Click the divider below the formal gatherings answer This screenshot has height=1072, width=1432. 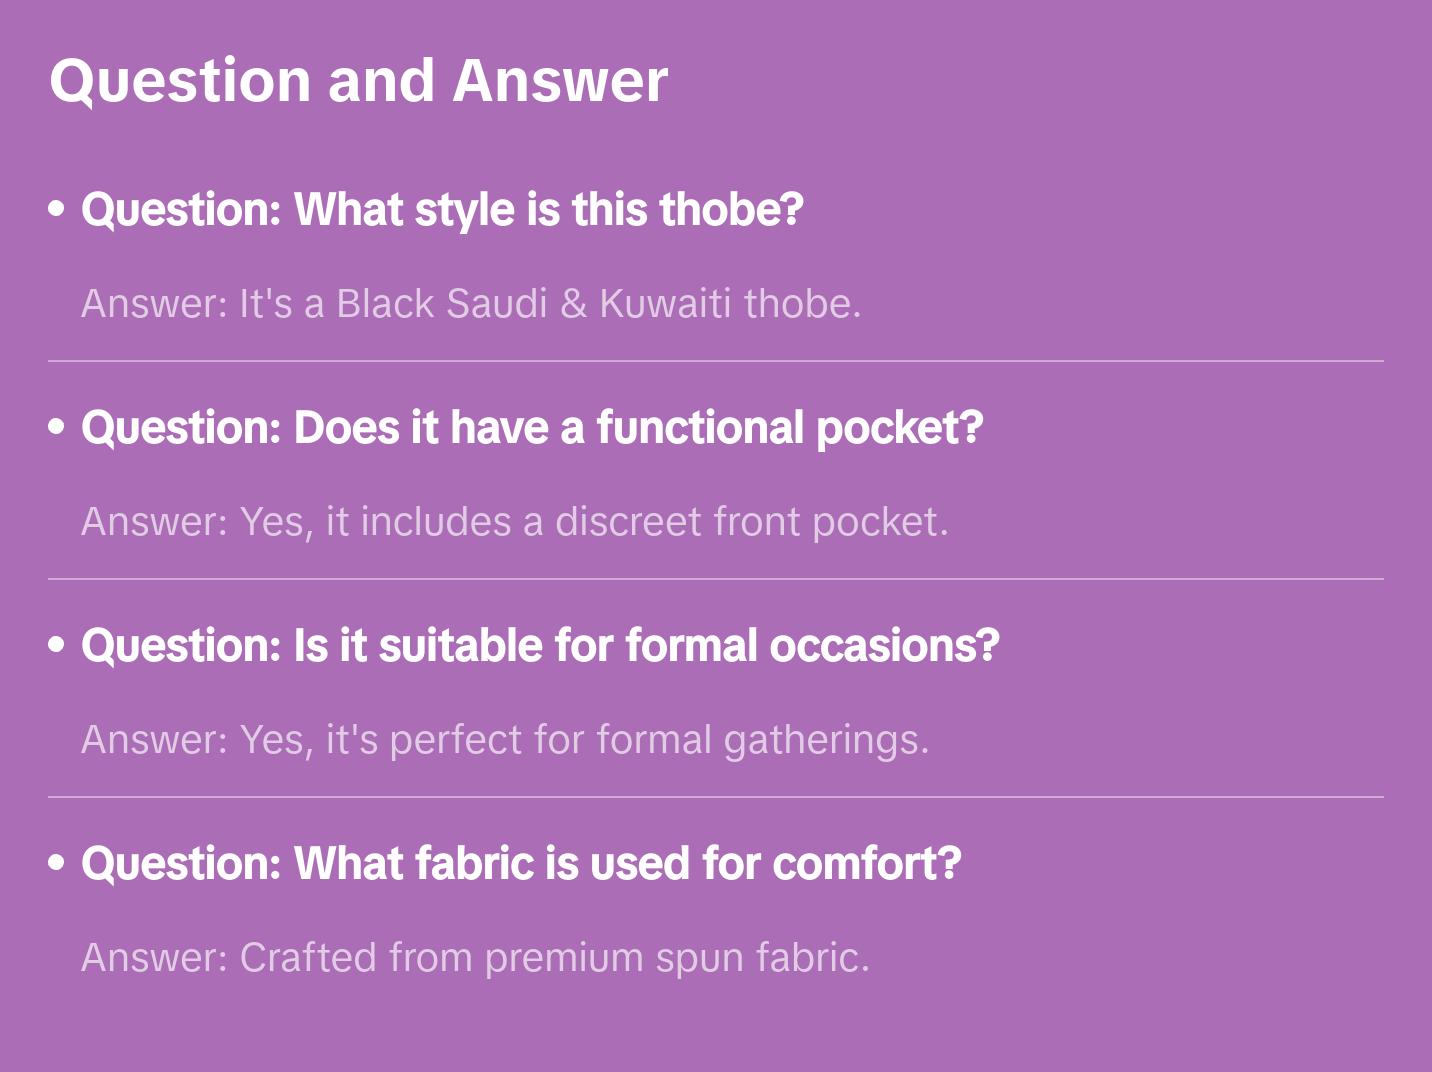pos(716,797)
